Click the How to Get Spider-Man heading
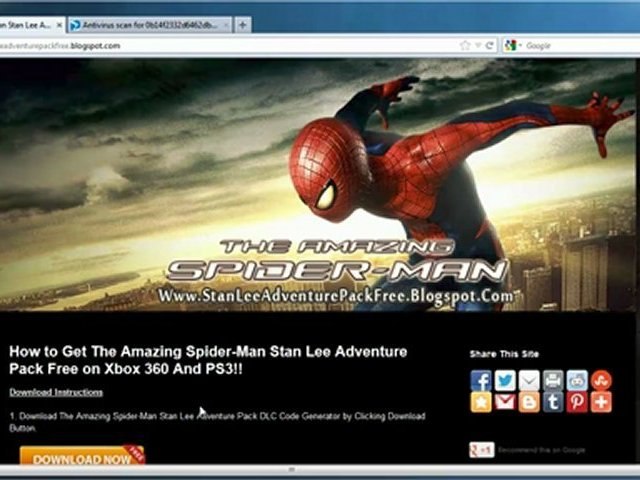Image resolution: width=640 pixels, height=480 pixels. [x=208, y=360]
